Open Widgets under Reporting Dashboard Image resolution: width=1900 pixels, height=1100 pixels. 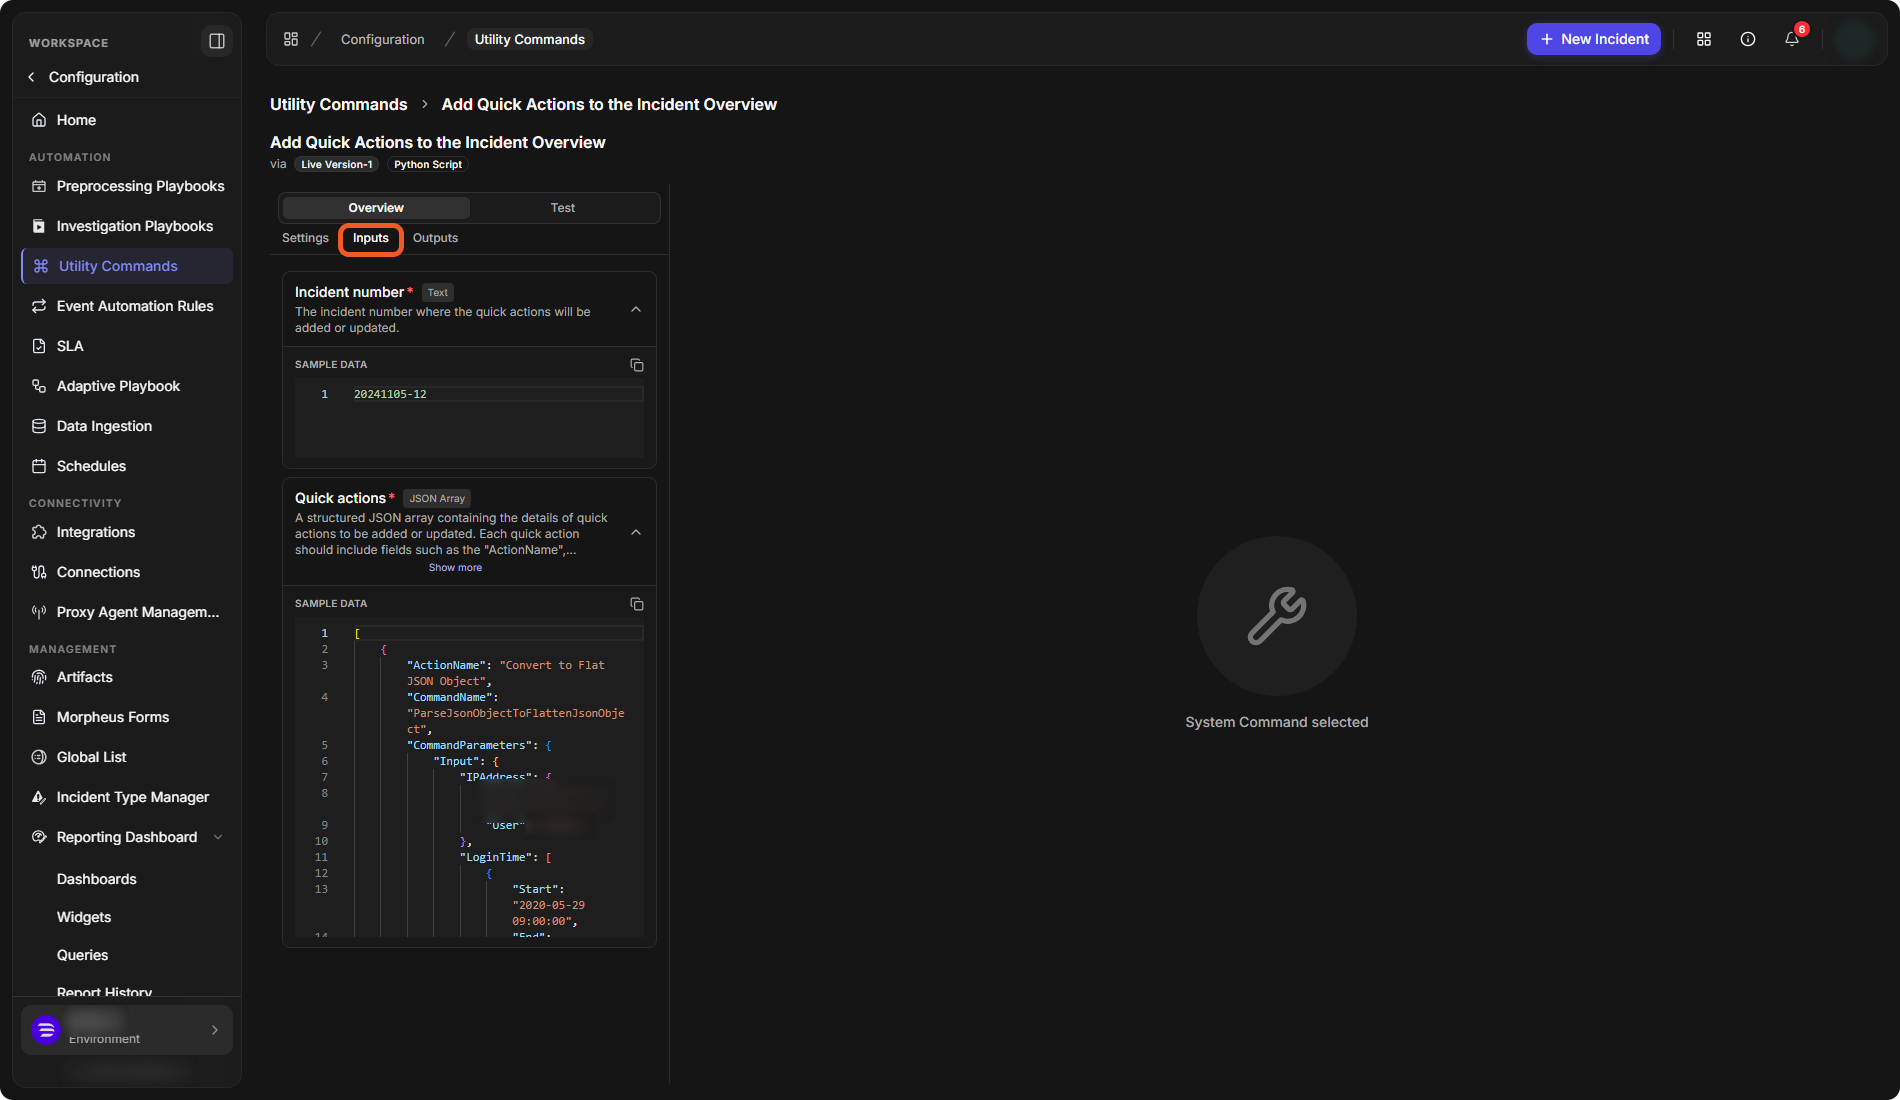(84, 917)
